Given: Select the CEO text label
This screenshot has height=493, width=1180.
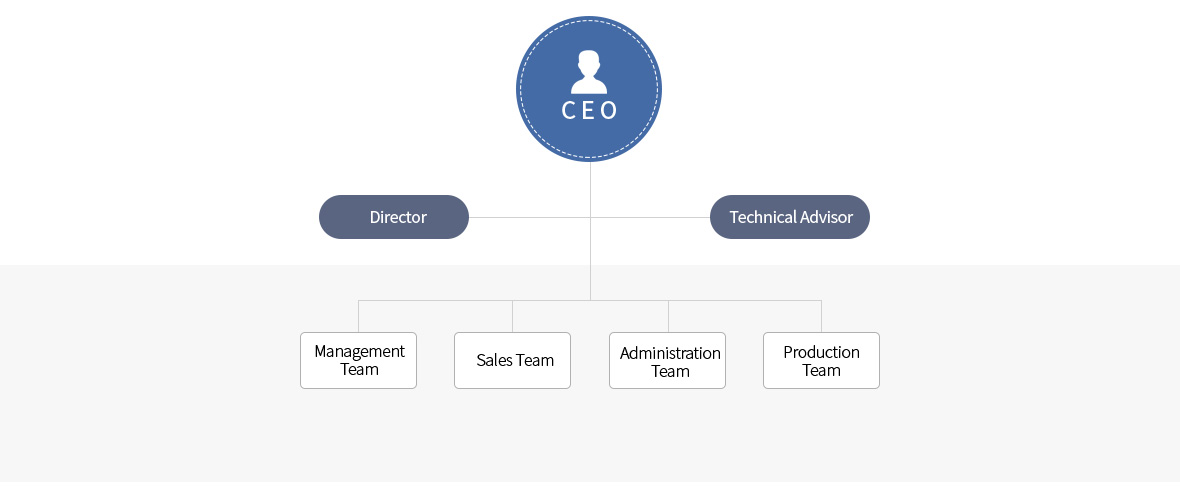Looking at the screenshot, I should point(589,110).
